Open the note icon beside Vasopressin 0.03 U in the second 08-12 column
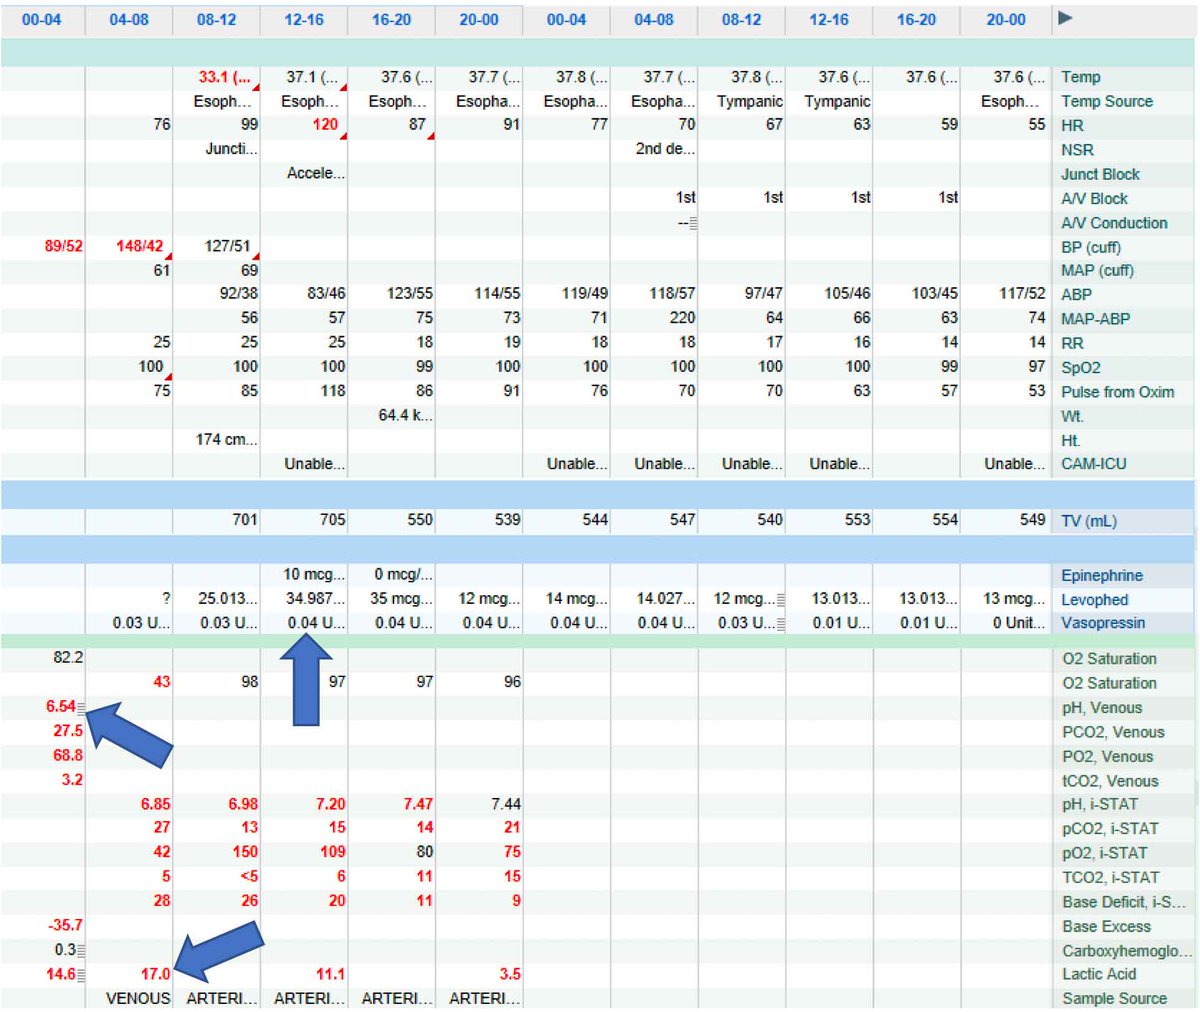Image resolution: width=1200 pixels, height=1012 pixels. pyautogui.click(x=781, y=624)
